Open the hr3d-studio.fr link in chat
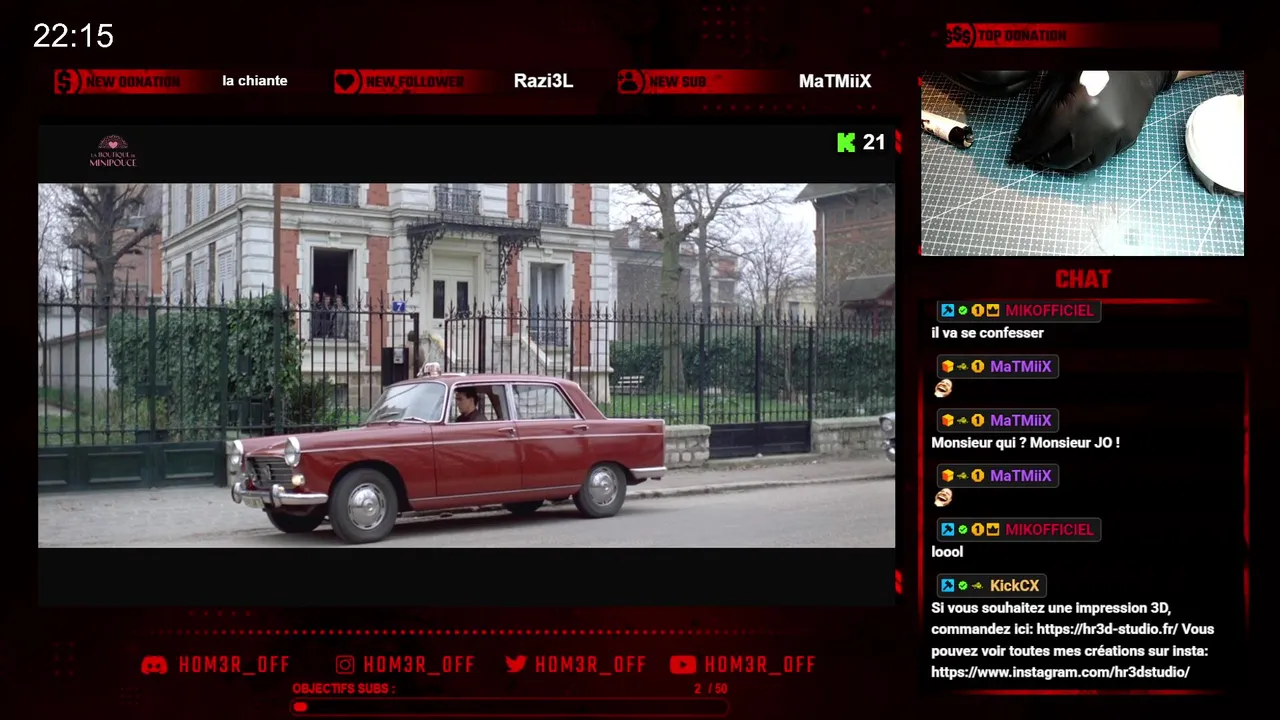This screenshot has height=720, width=1280. (x=1107, y=630)
